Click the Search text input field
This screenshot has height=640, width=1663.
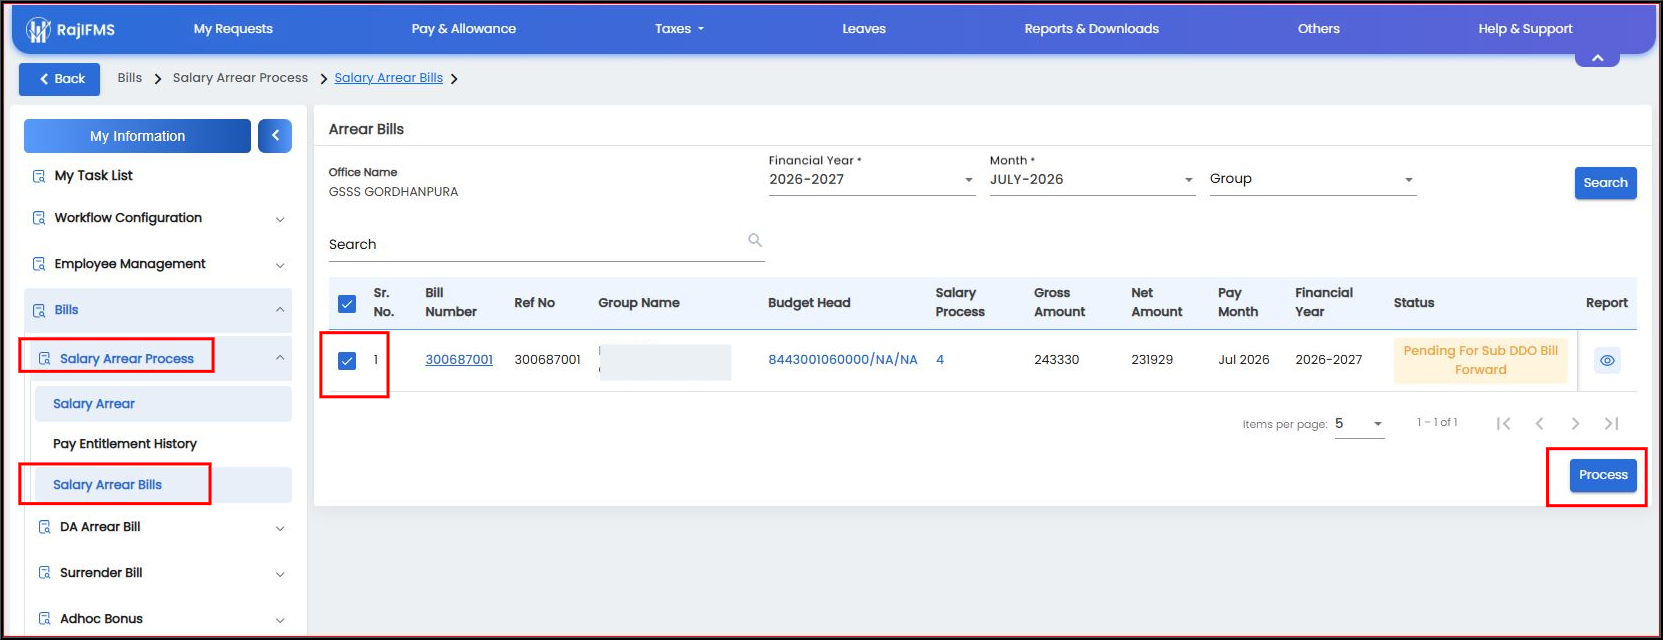tap(546, 245)
